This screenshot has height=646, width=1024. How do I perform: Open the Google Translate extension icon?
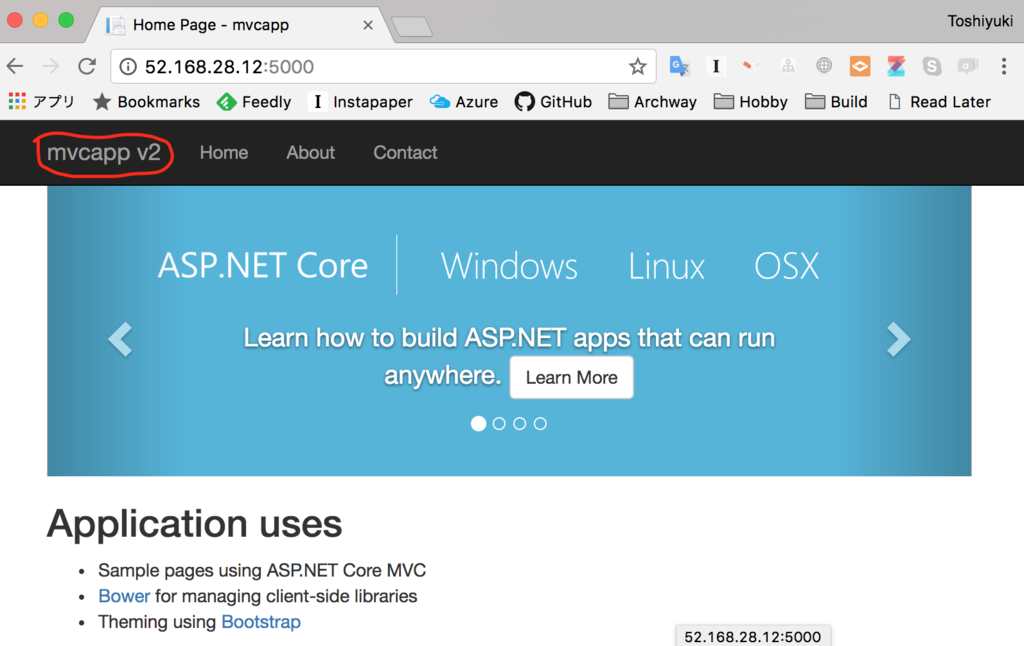pos(679,66)
